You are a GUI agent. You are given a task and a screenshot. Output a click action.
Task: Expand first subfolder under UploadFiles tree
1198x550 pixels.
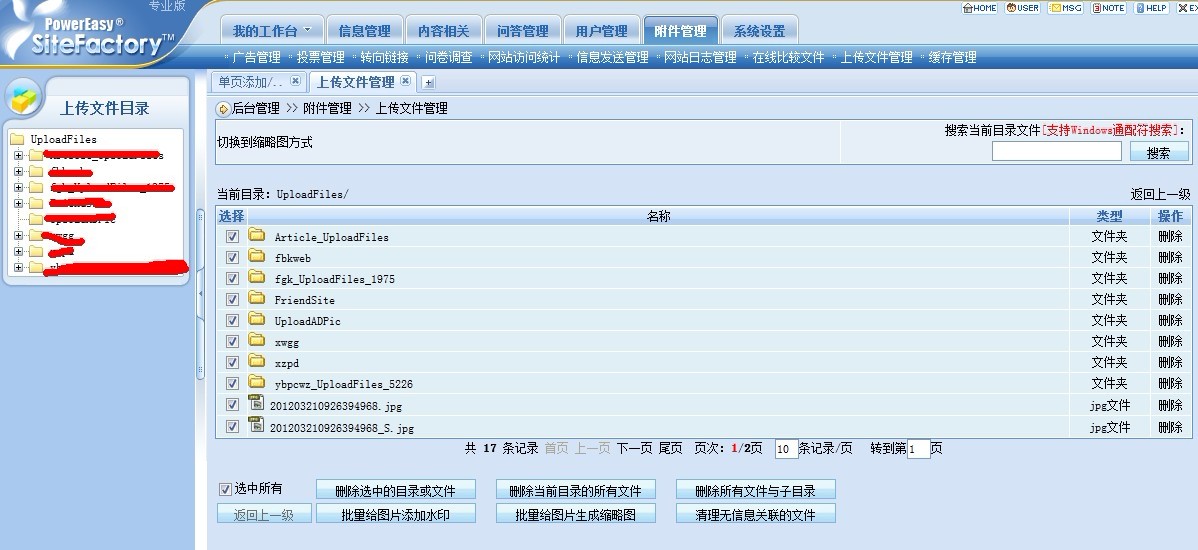[18, 156]
